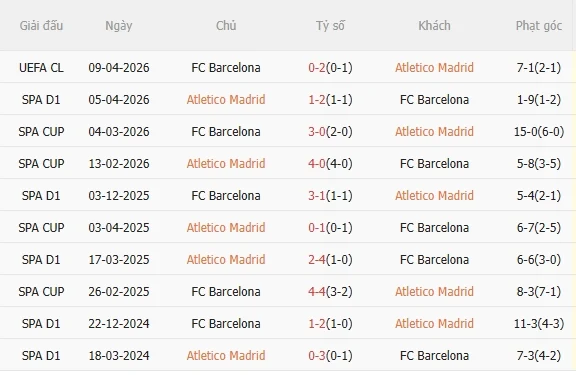The height and width of the screenshot is (375, 576).
Task: Click the SPA CUP label on 04-03-2026 row
Action: pos(41,131)
